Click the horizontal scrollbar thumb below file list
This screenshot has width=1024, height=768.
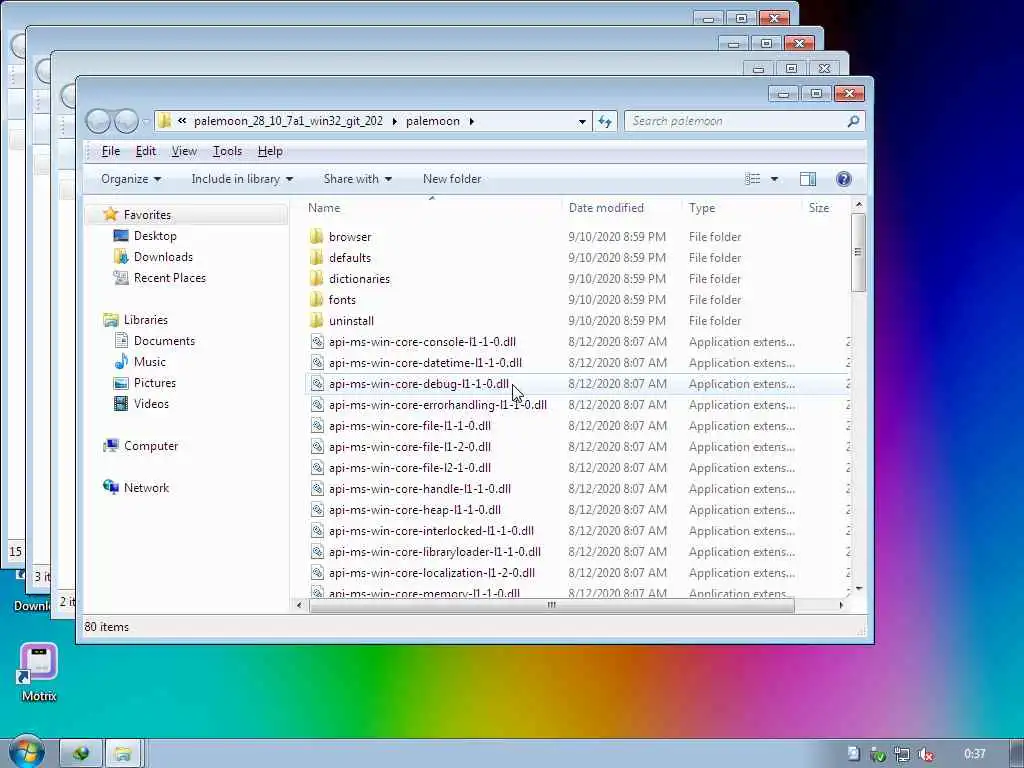coord(551,605)
